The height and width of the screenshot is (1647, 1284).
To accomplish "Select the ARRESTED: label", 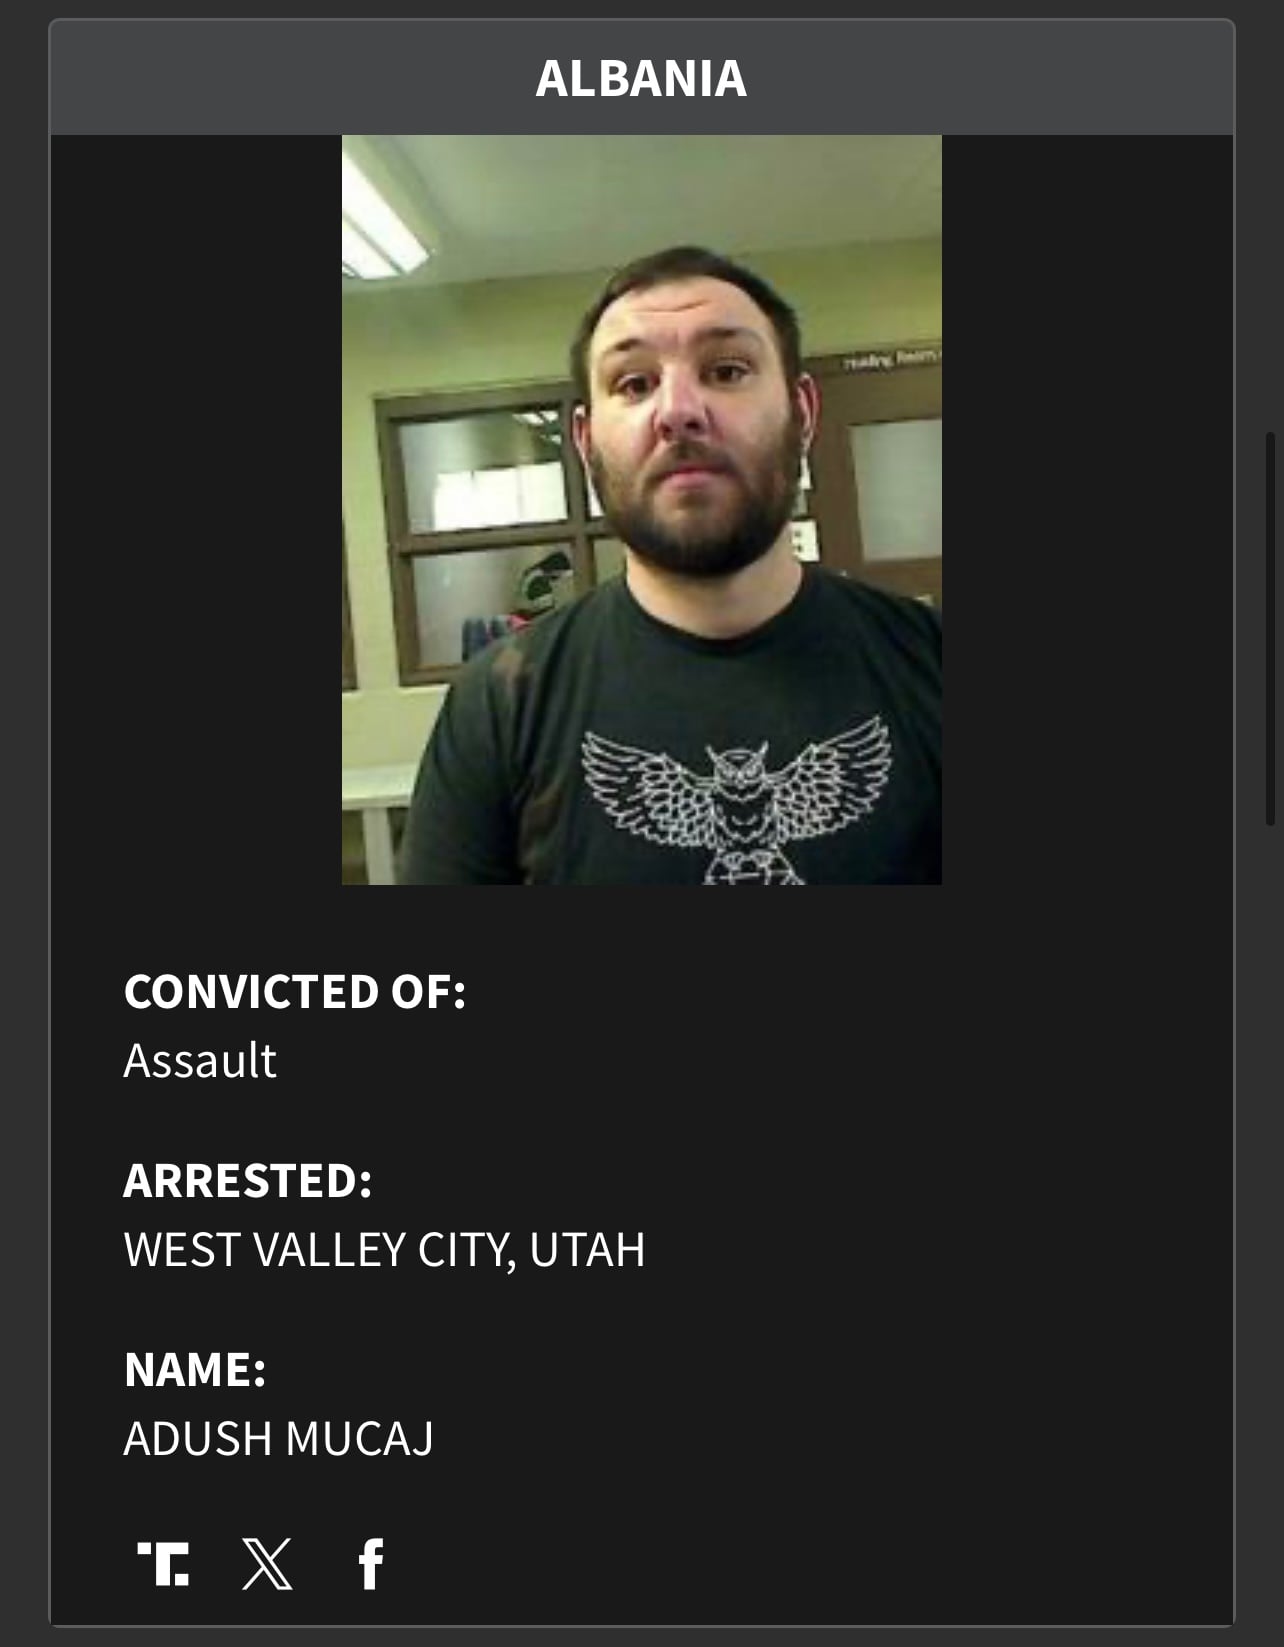I will [x=248, y=1180].
